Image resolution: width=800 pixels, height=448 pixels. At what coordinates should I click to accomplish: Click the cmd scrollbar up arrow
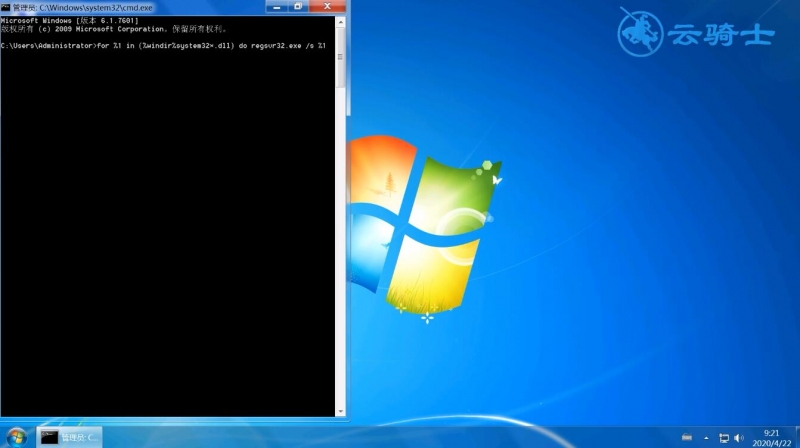tap(340, 22)
